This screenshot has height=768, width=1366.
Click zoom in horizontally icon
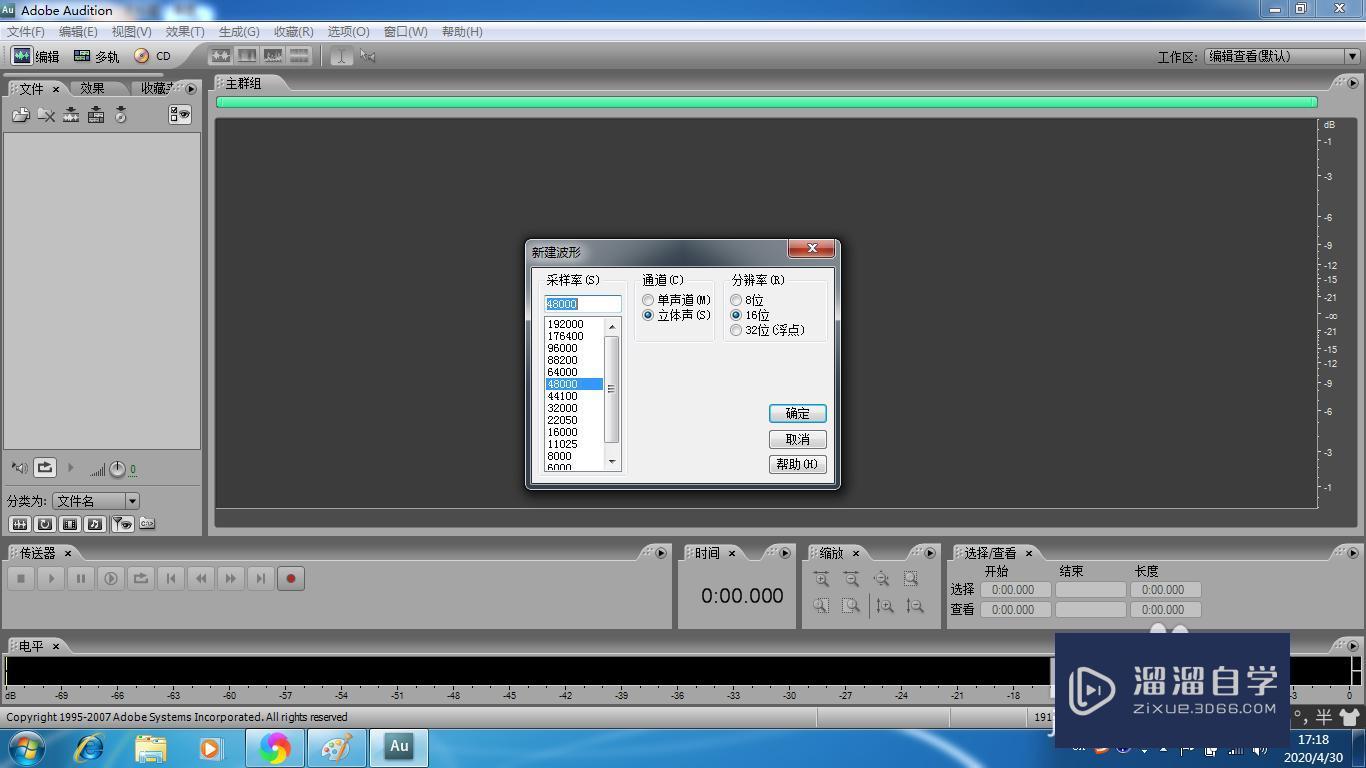coord(821,579)
